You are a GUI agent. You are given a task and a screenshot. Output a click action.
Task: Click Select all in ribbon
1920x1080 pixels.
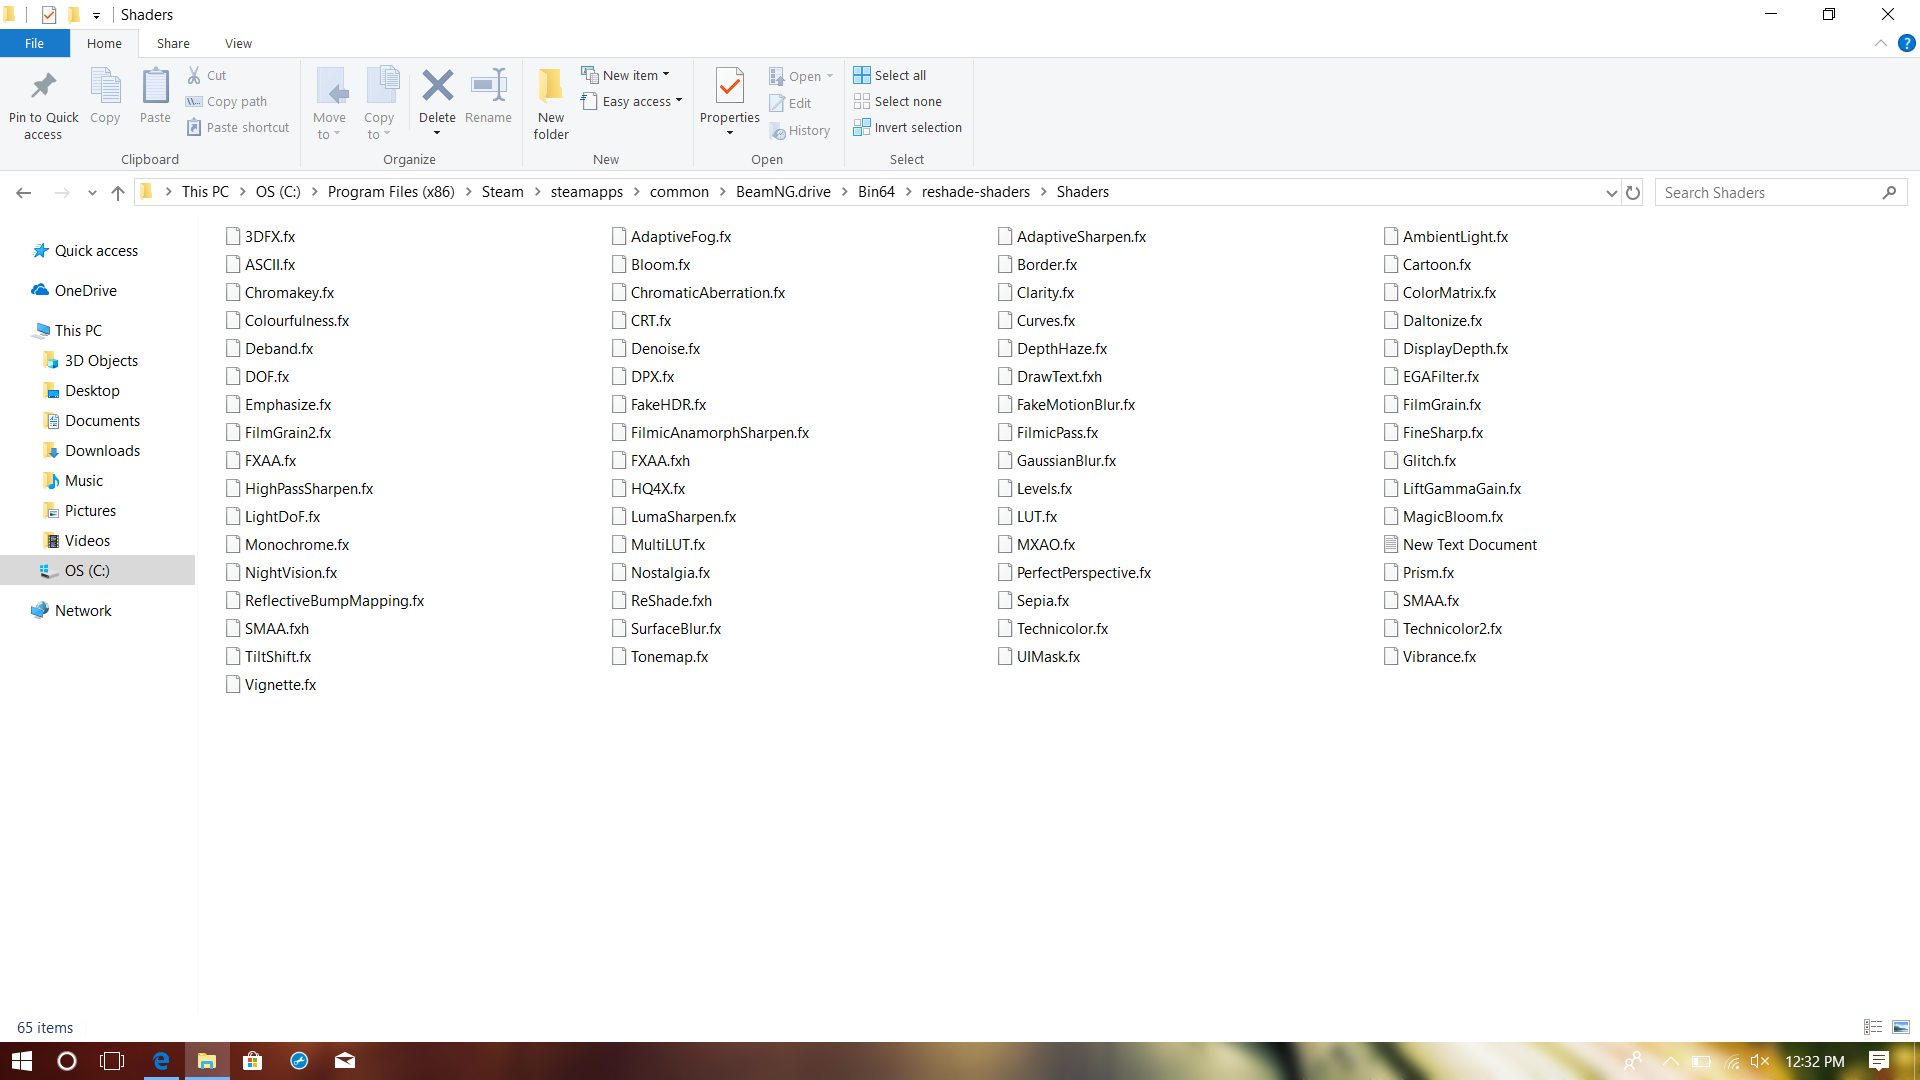click(x=889, y=75)
